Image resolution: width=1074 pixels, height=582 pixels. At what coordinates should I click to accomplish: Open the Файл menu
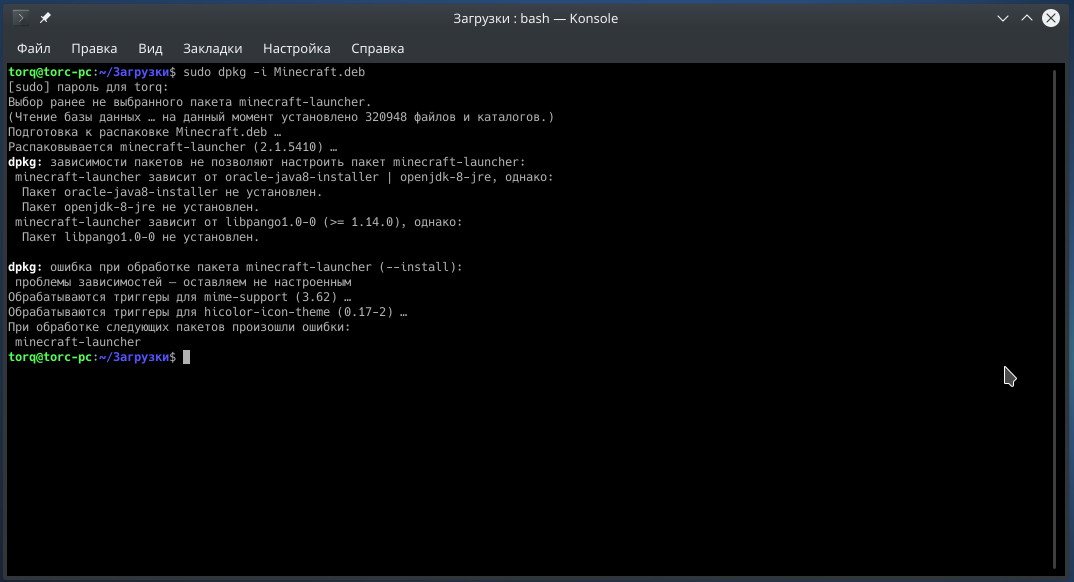(34, 49)
